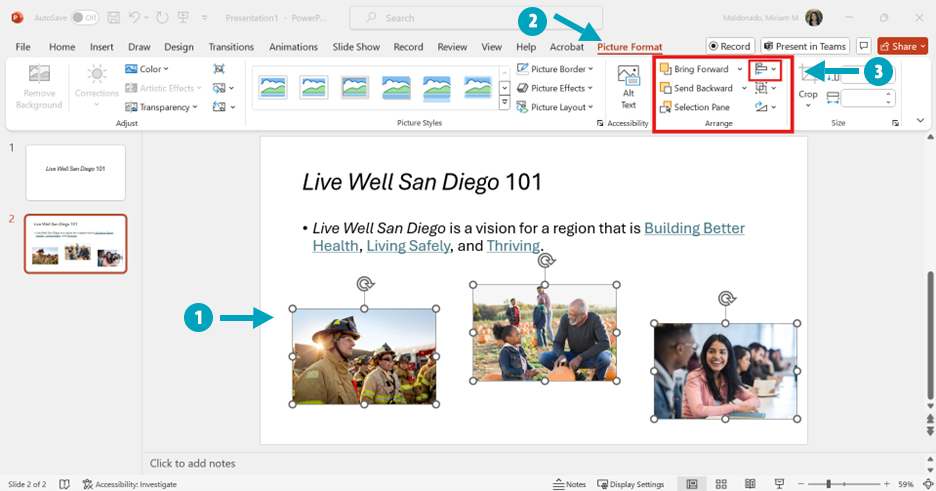936x491 pixels.
Task: Switch to the Transitions tab
Action: [x=231, y=47]
